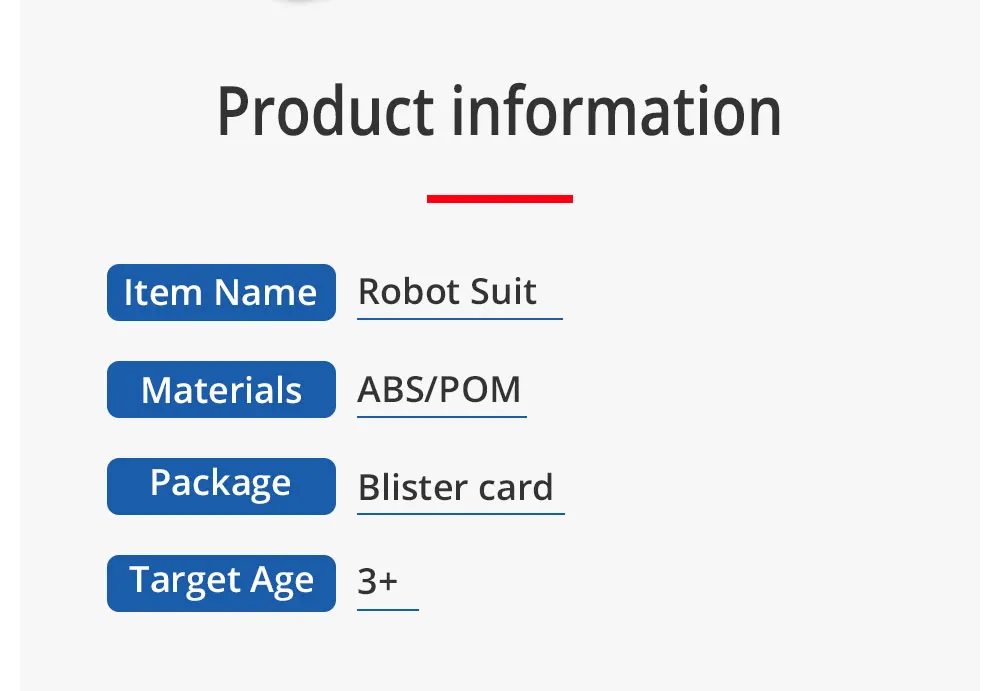The width and height of the screenshot is (1000, 691).
Task: Click the underline beneath ABS/POM
Action: point(441,416)
